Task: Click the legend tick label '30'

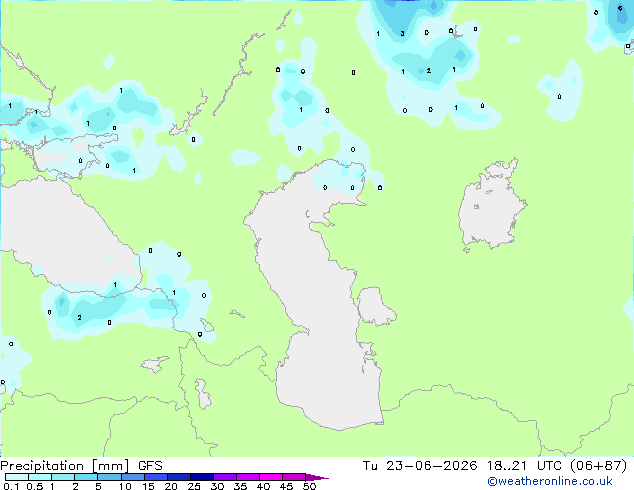Action: [217, 486]
